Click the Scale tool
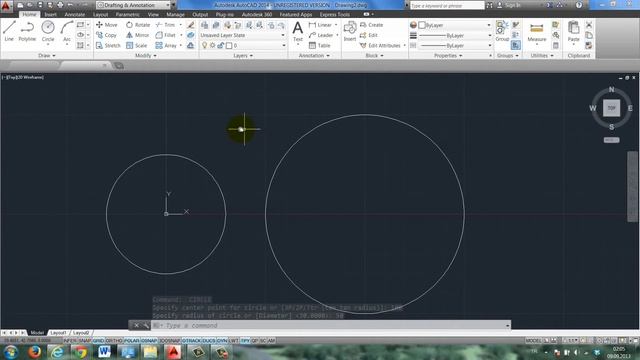Viewport: 640px width, 360px height. (x=137, y=45)
